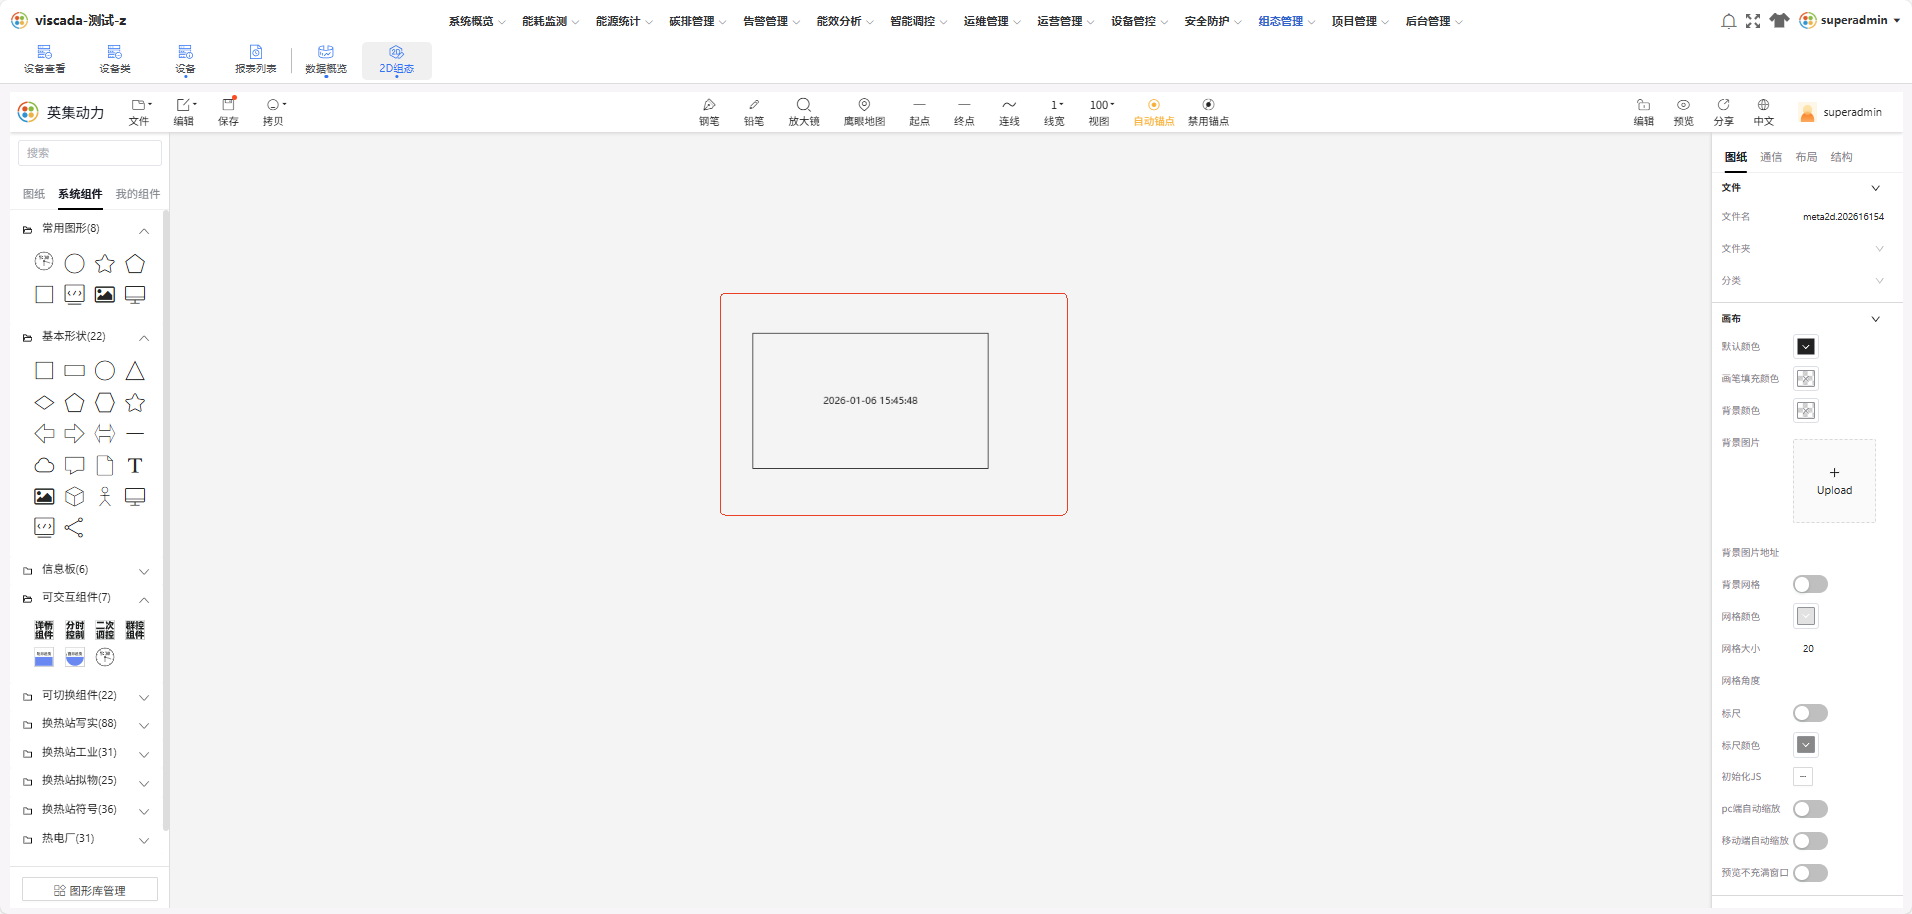Pick the cube shape
Image resolution: width=1912 pixels, height=914 pixels.
click(75, 497)
